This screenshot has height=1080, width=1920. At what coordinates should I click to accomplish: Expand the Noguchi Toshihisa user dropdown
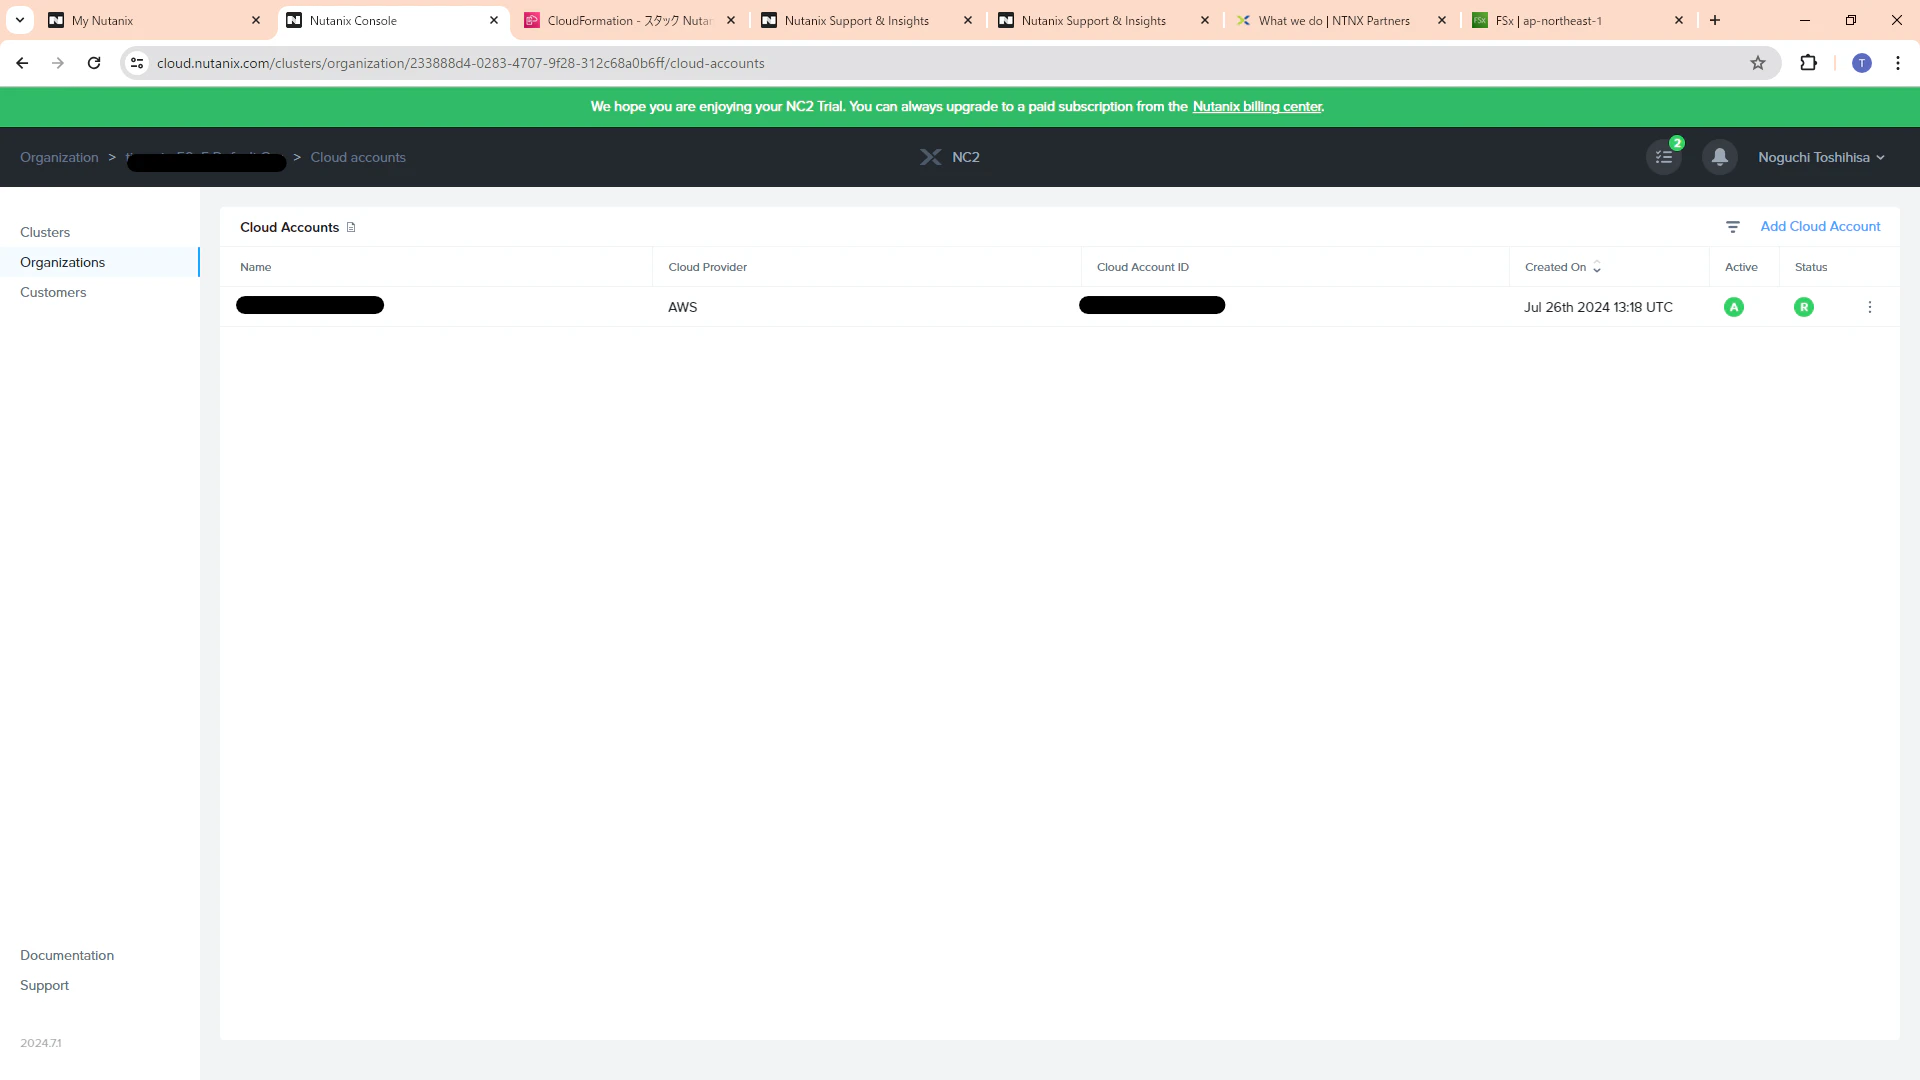[x=1821, y=157]
